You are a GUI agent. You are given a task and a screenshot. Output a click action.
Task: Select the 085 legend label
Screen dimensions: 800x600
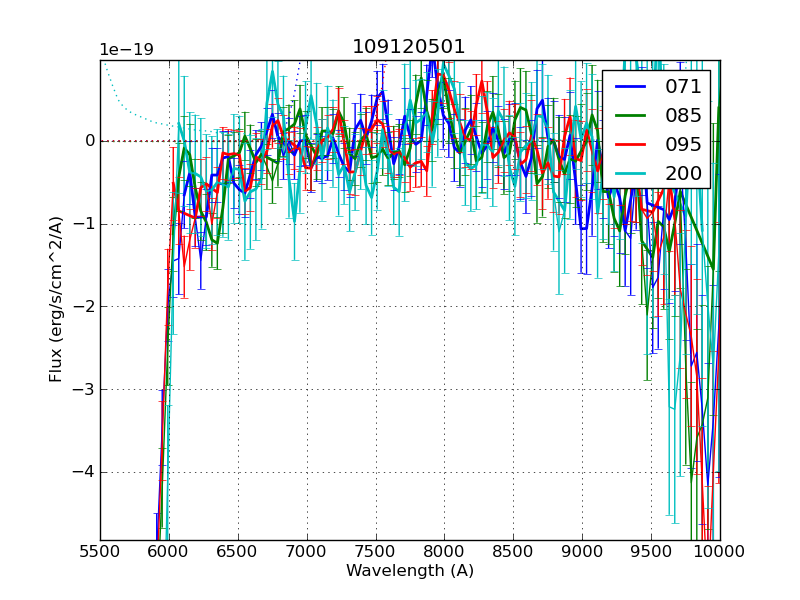[x=683, y=116]
